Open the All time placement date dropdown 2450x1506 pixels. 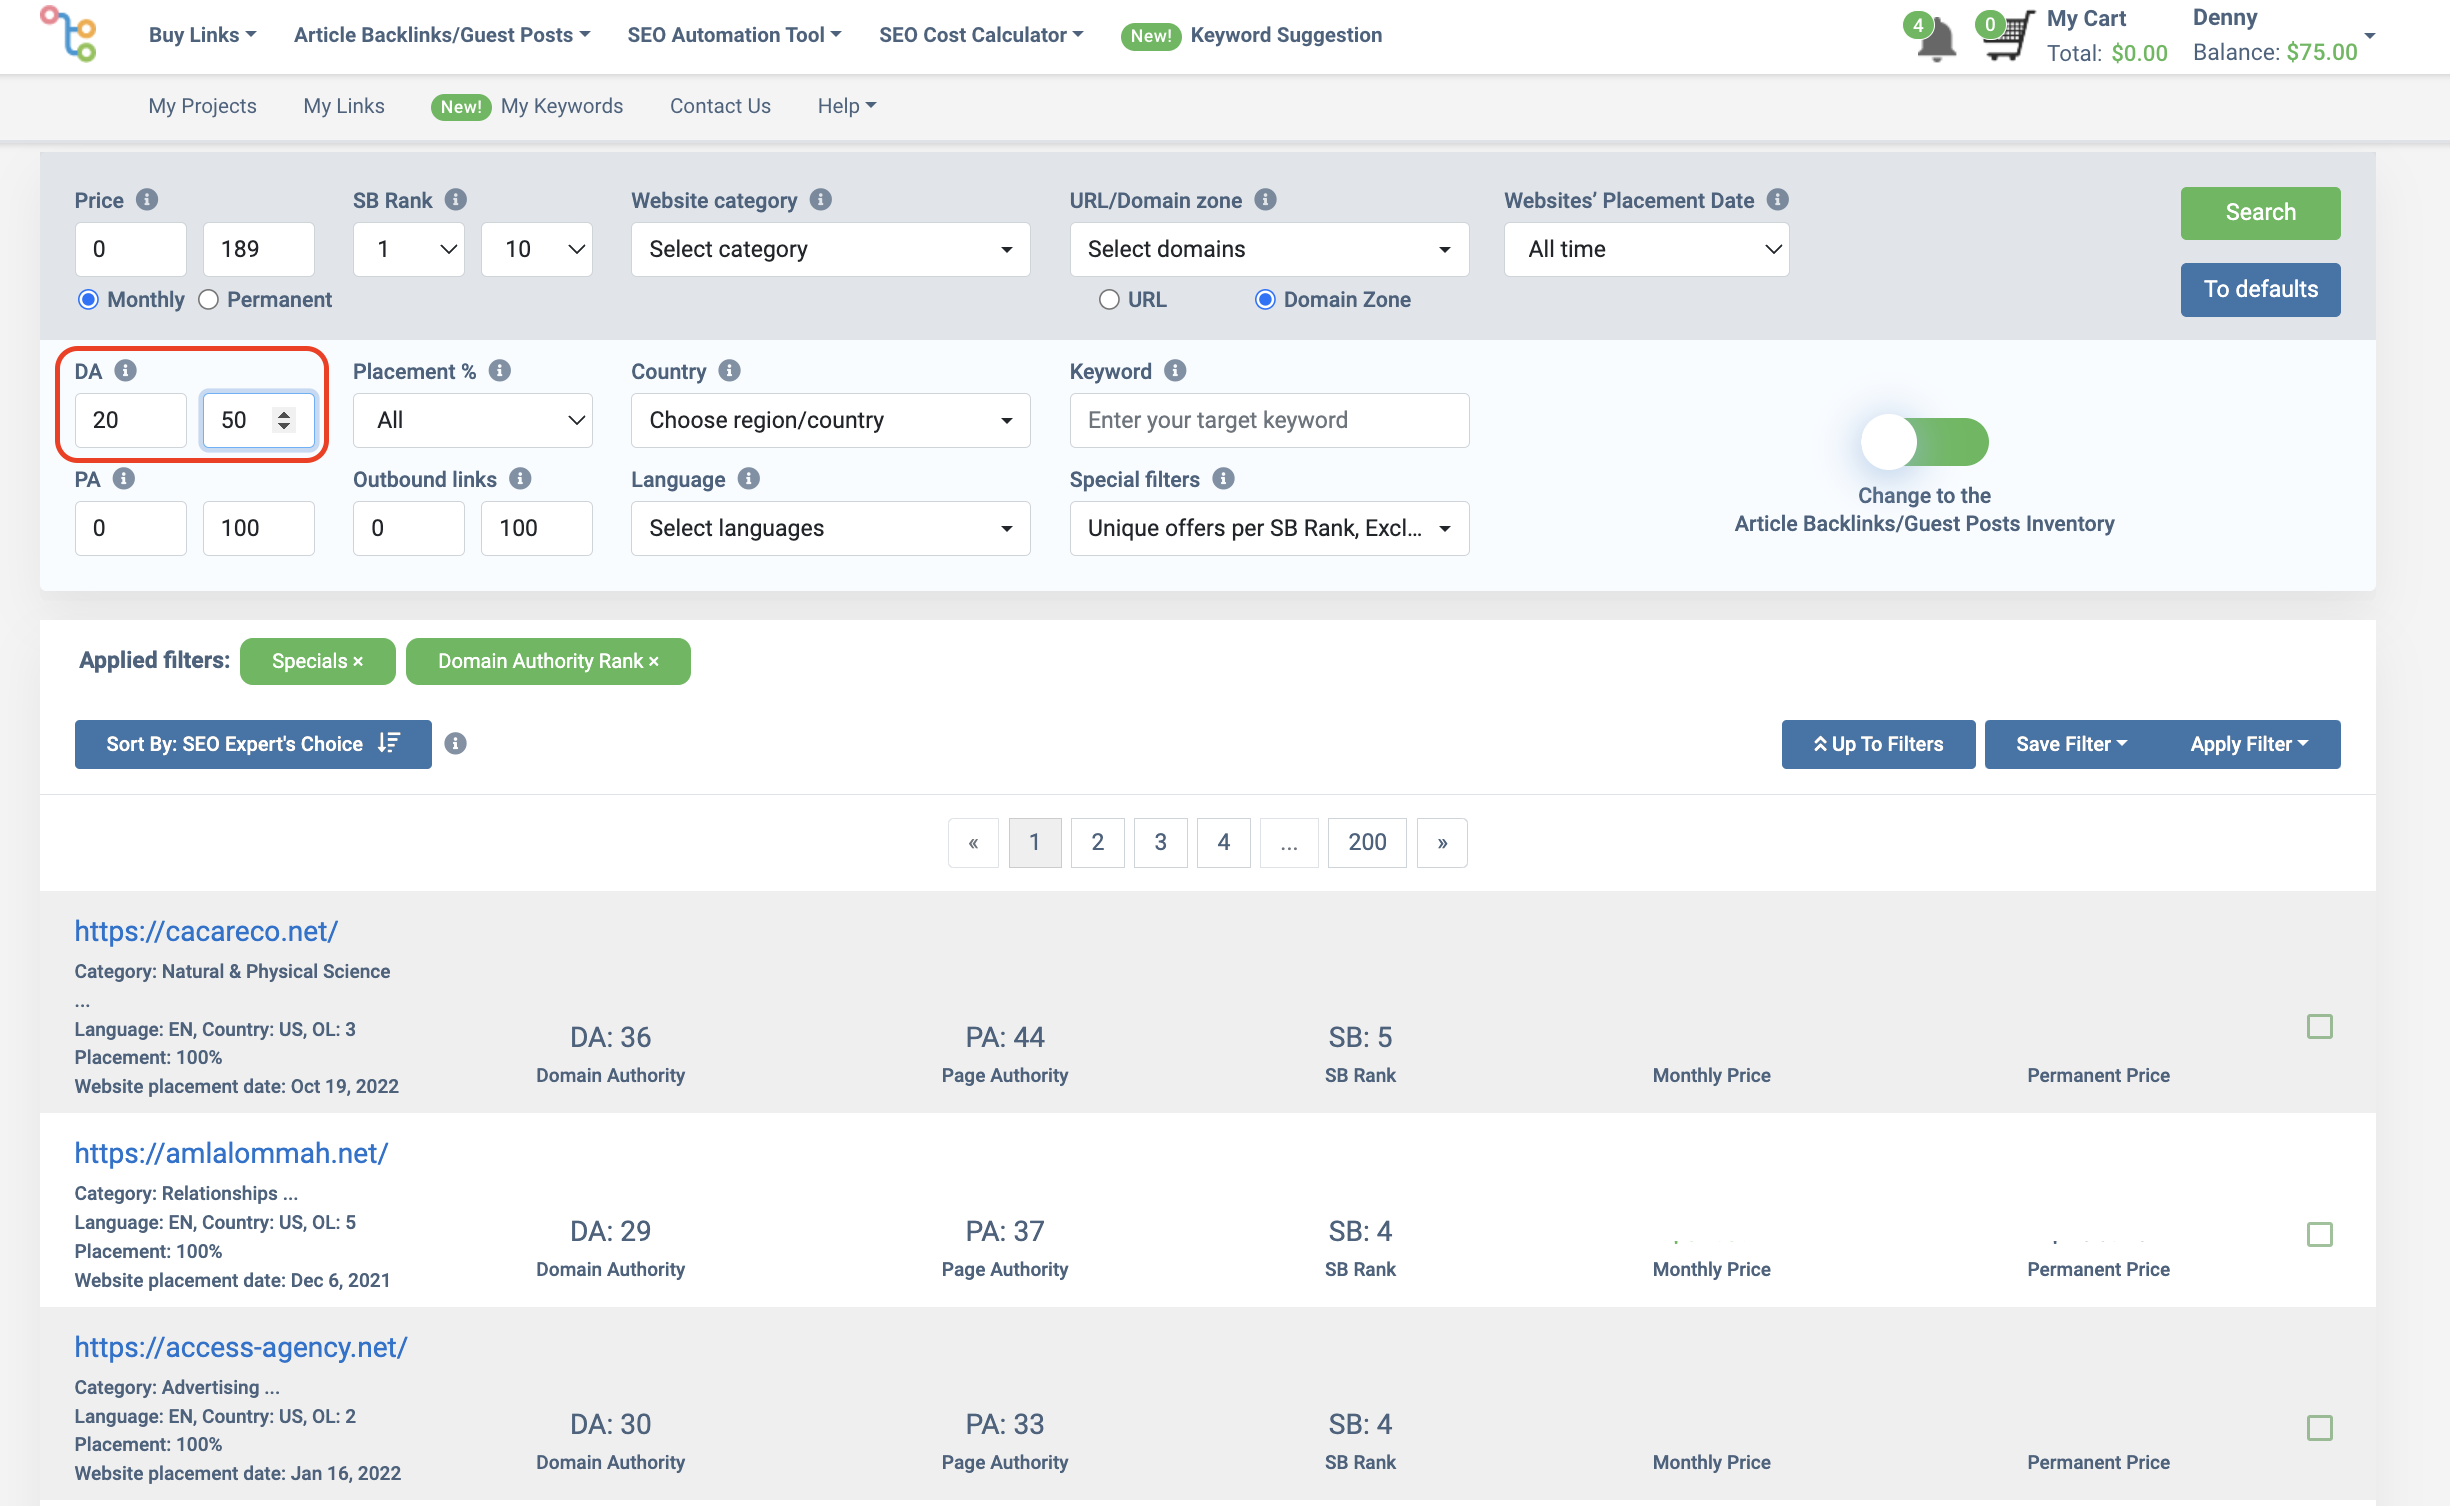1647,249
